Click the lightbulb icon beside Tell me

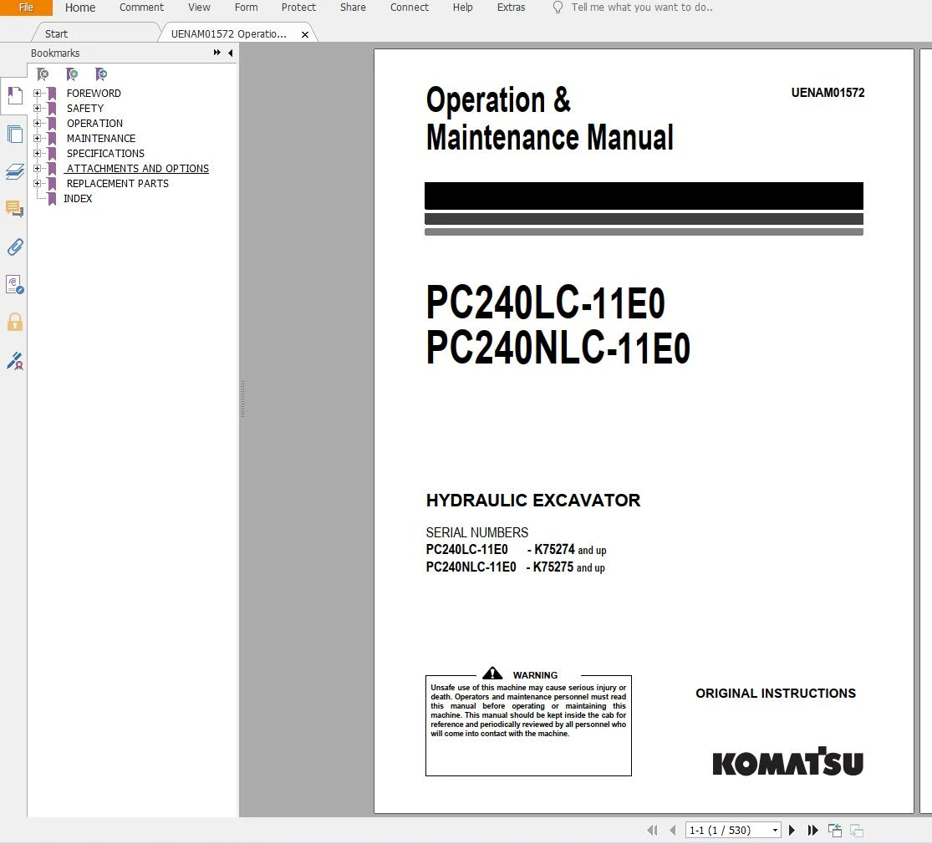[x=558, y=8]
